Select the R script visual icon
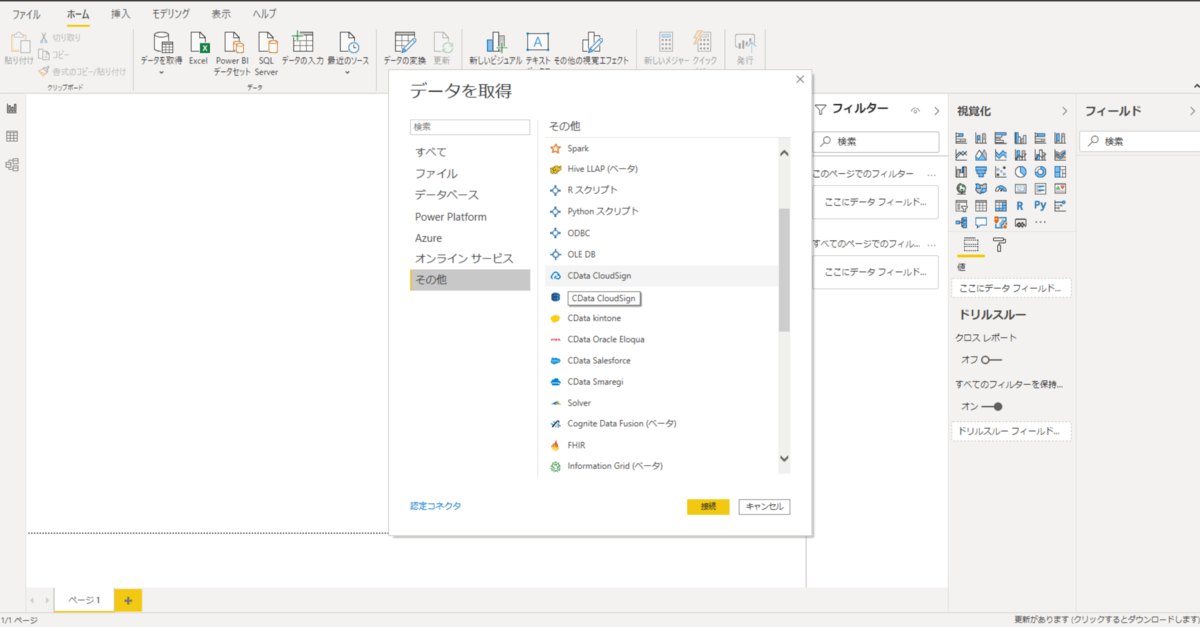This screenshot has height=627, width=1200. click(1021, 206)
